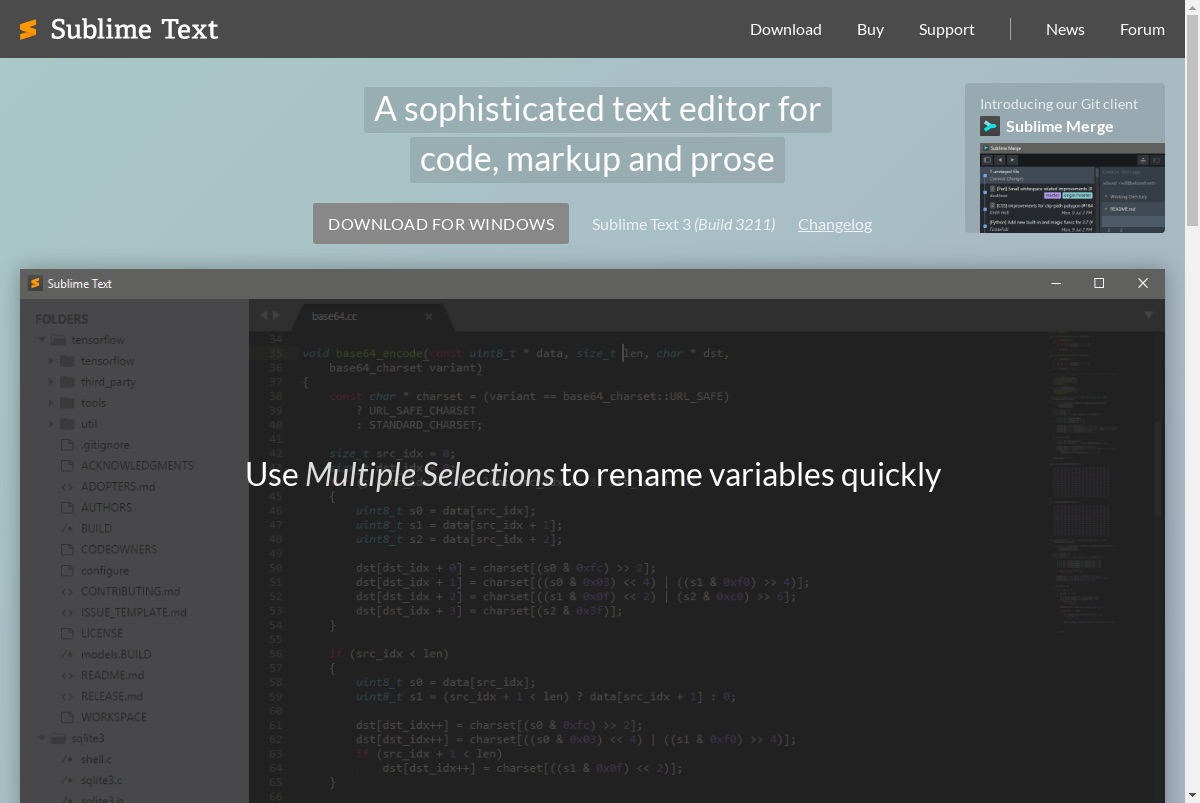This screenshot has width=1200, height=803.
Task: Open the Buy page from navigation
Action: (870, 29)
